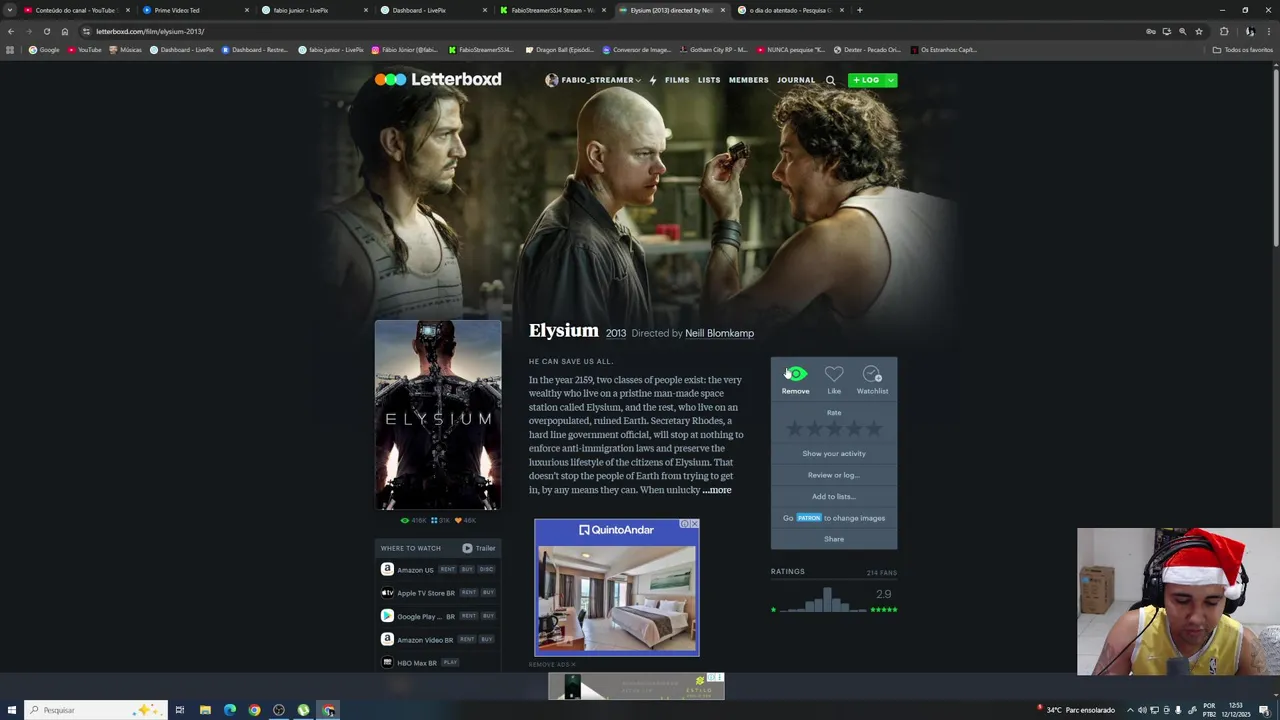Image resolution: width=1280 pixels, height=720 pixels.
Task: Play the Trailer
Action: tap(479, 548)
